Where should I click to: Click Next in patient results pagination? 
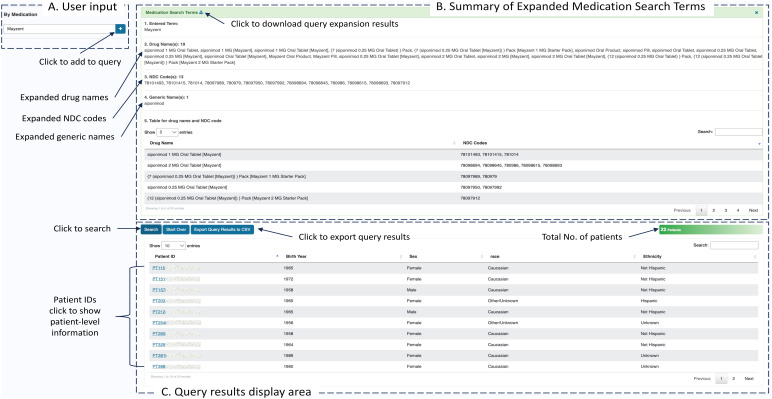[749, 378]
